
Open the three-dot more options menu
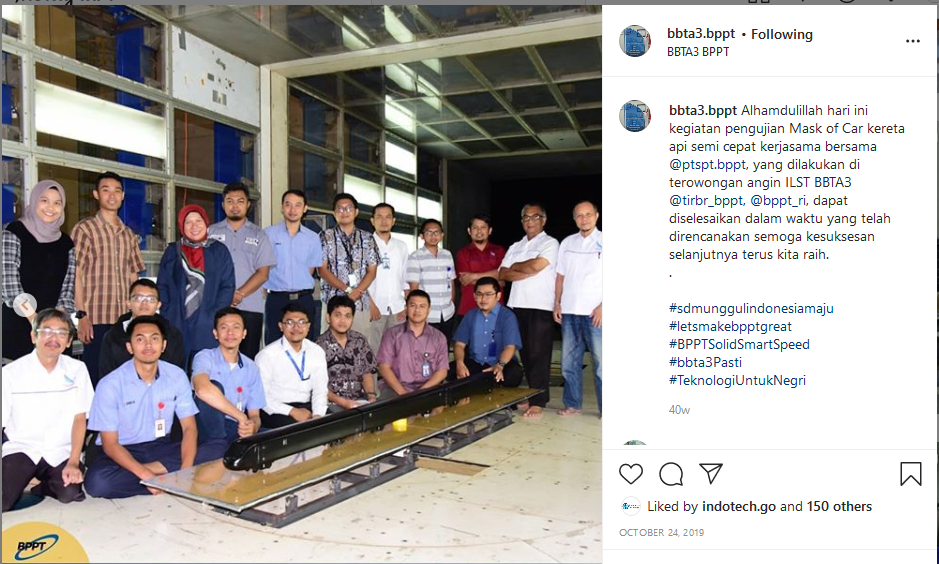pyautogui.click(x=913, y=41)
